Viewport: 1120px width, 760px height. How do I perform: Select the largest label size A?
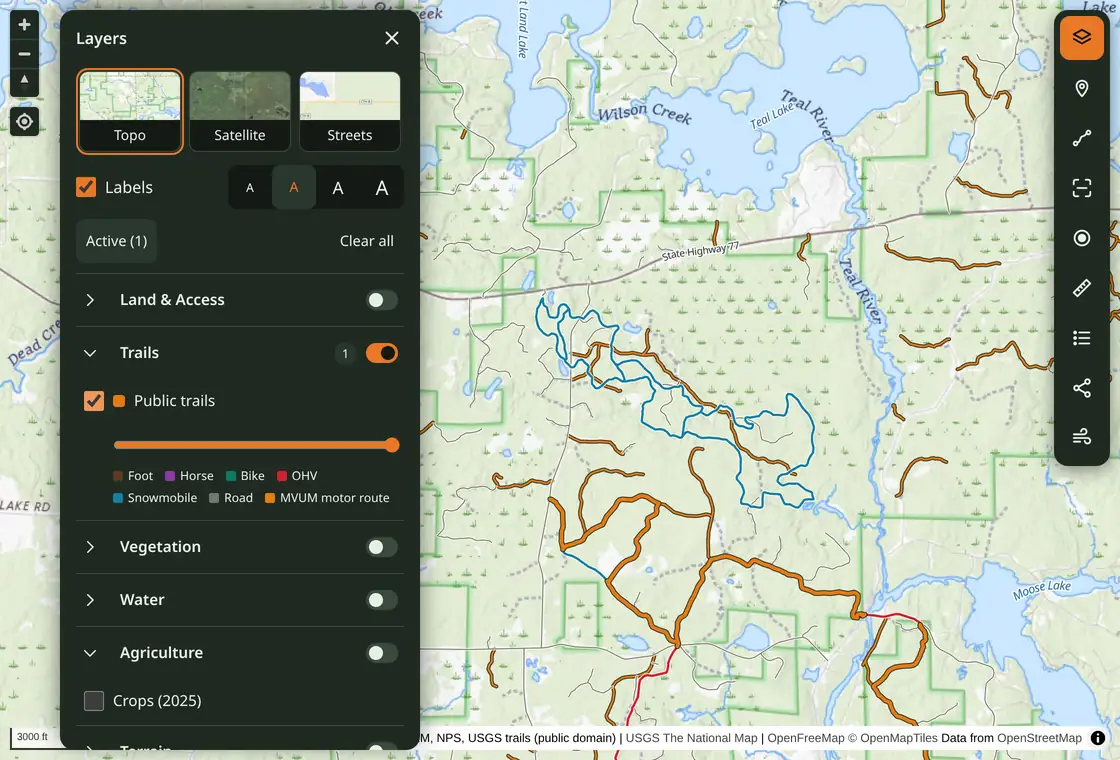point(382,188)
